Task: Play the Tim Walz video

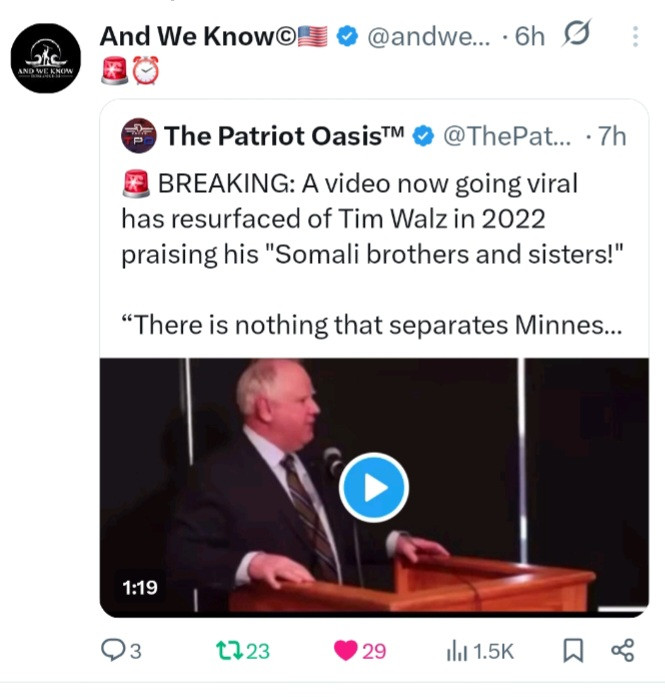Action: [x=374, y=487]
